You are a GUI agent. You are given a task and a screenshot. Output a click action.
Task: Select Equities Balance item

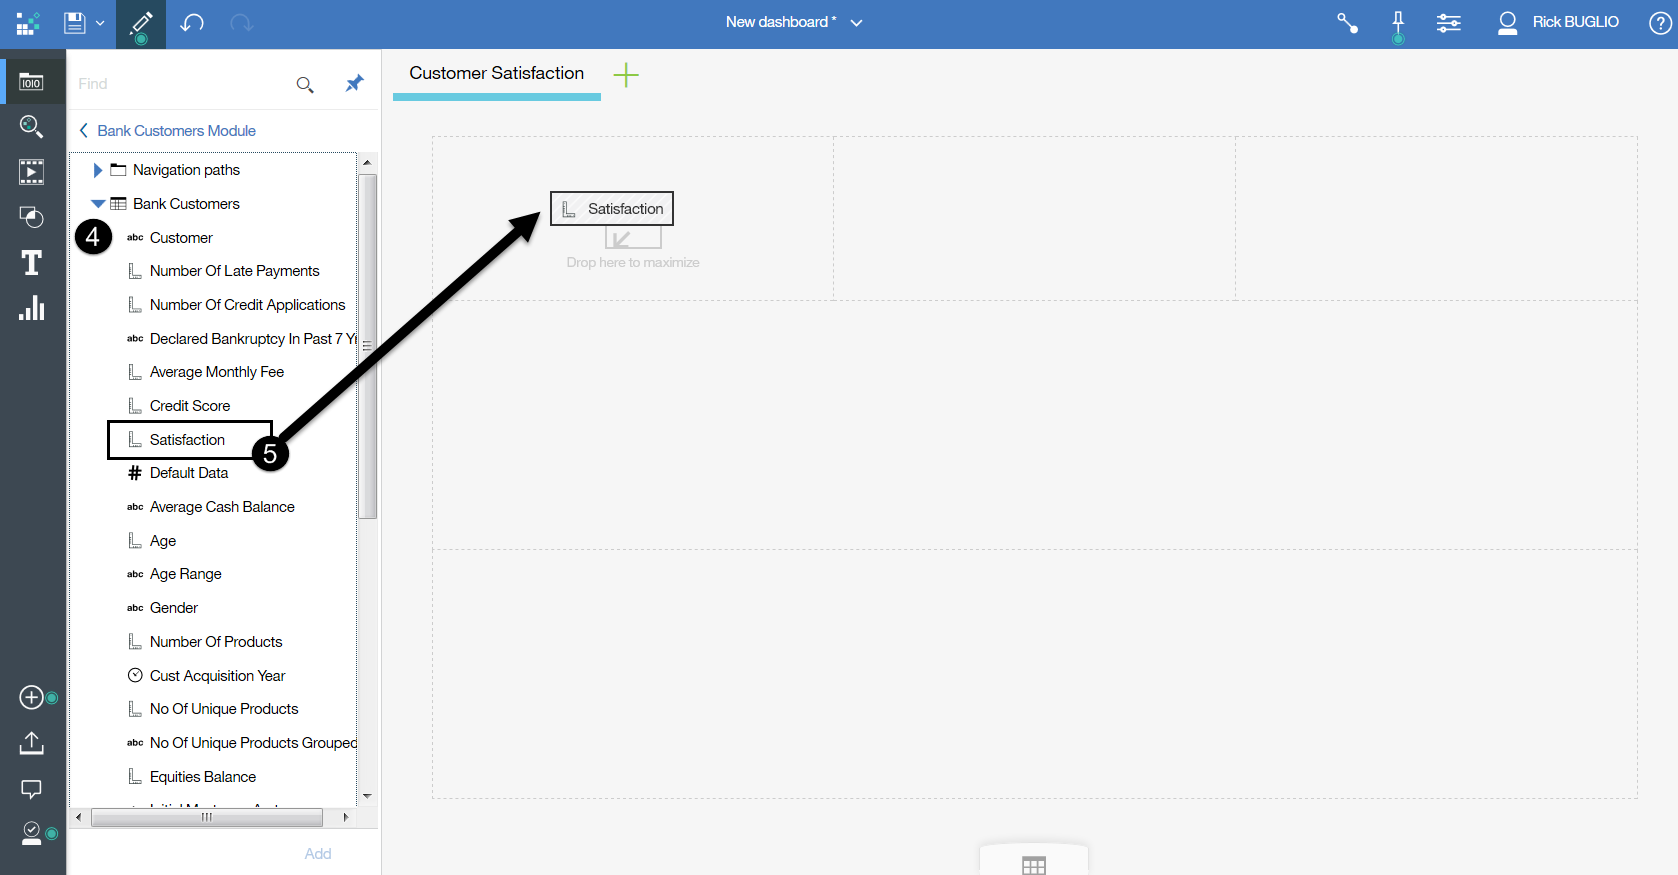pos(202,777)
